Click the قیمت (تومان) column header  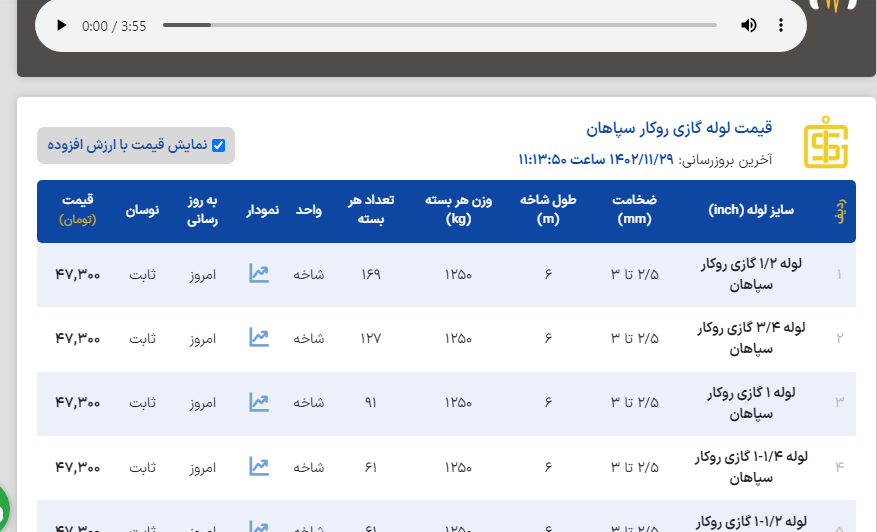click(x=77, y=210)
